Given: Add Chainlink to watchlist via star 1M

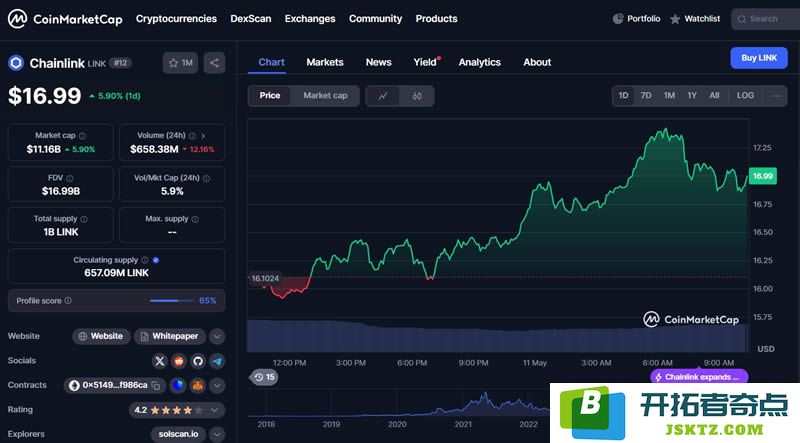Looking at the screenshot, I should (180, 63).
